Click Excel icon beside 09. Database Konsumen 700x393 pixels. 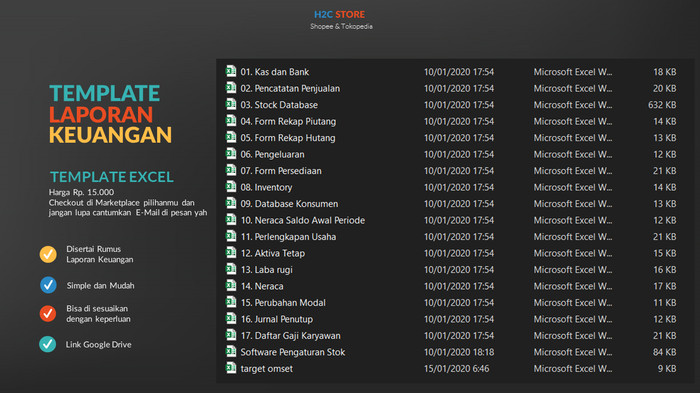click(x=231, y=204)
